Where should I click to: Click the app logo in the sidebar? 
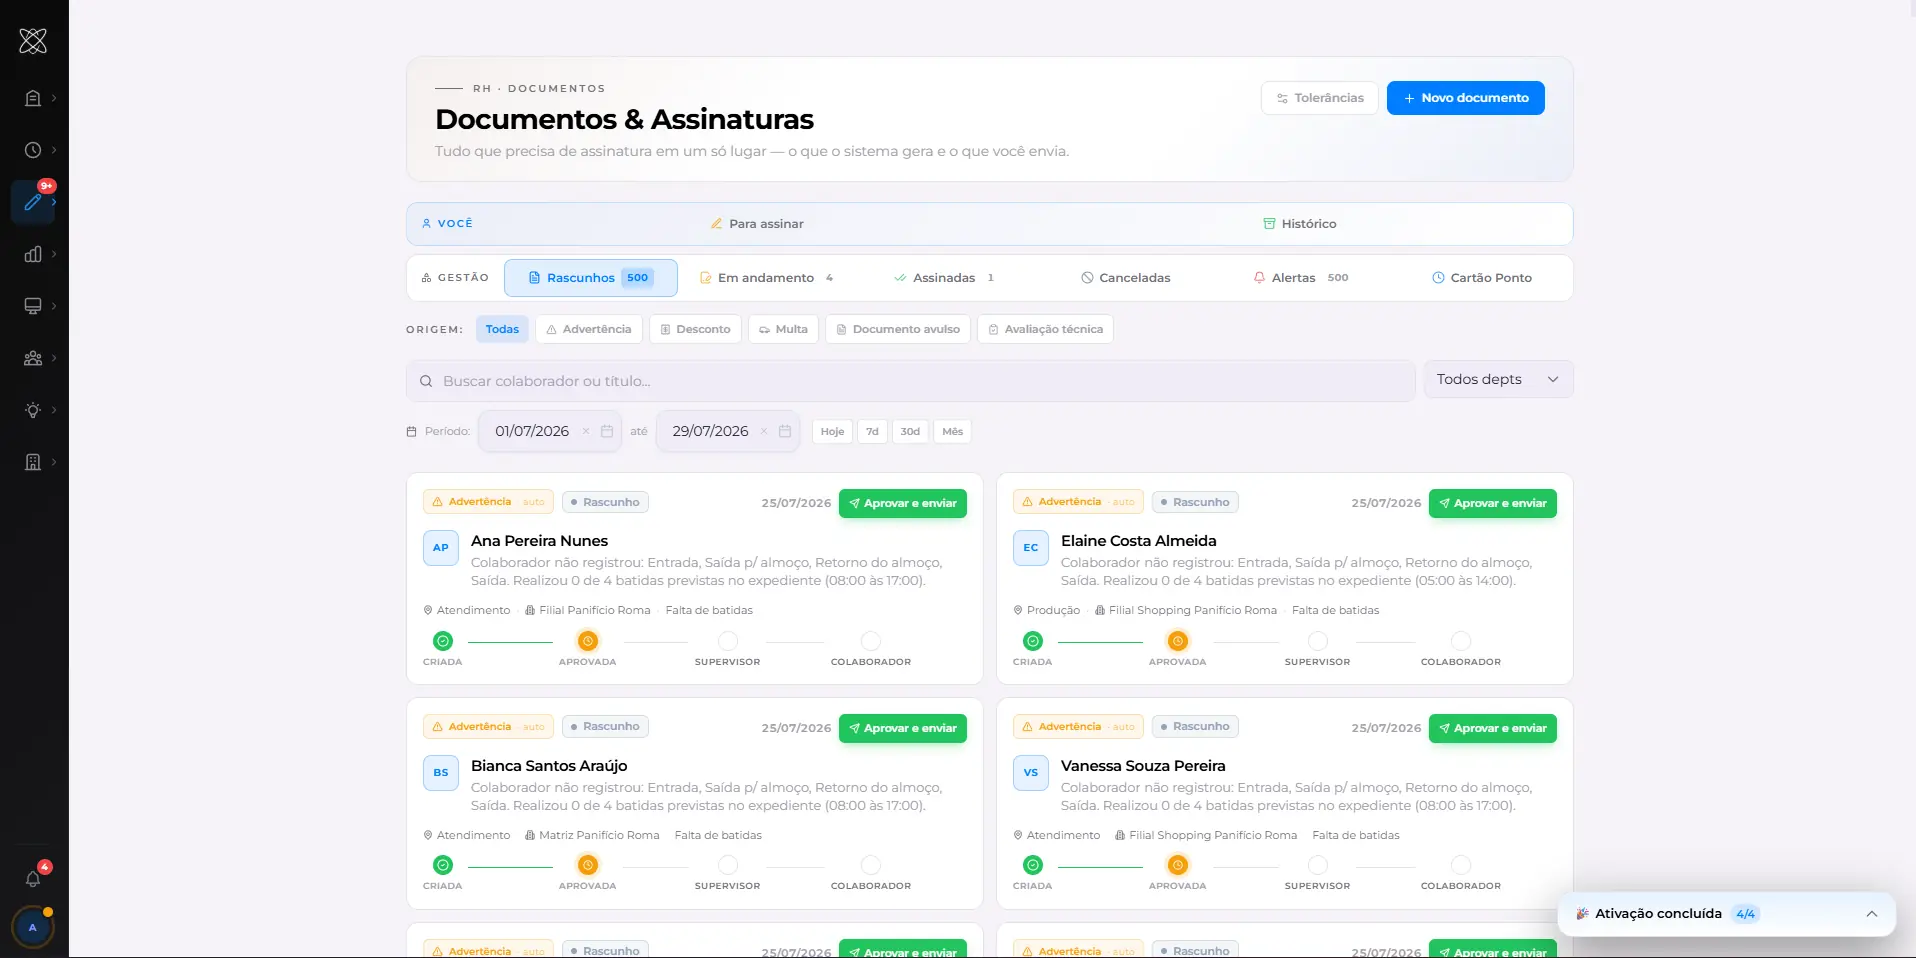click(x=33, y=41)
